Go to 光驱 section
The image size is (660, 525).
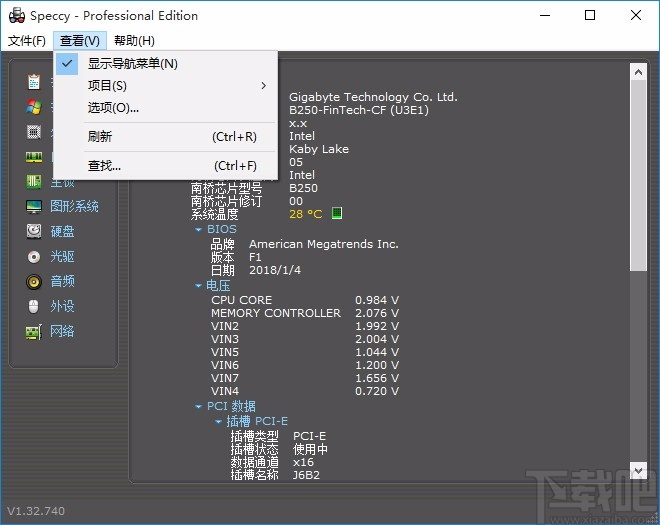point(62,256)
